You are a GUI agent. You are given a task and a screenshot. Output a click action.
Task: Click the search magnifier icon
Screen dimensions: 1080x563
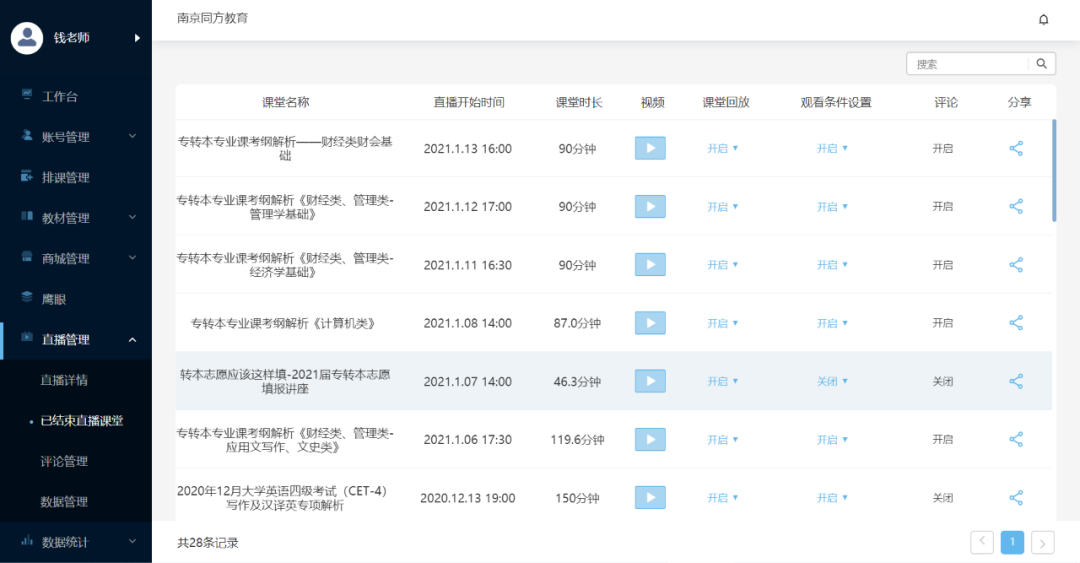coord(1041,63)
